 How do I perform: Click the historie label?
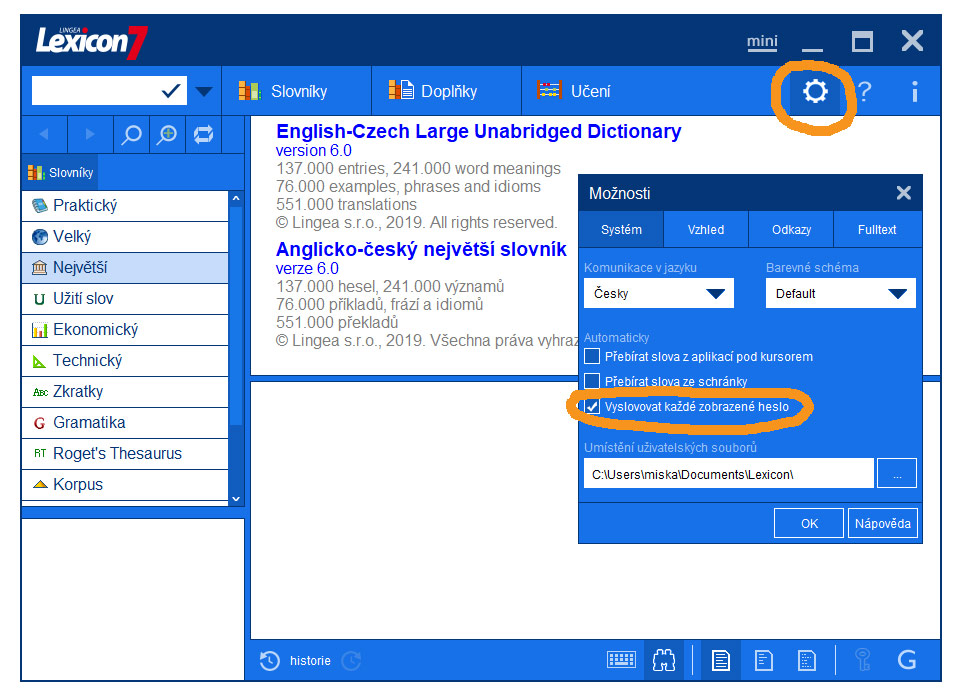click(310, 660)
